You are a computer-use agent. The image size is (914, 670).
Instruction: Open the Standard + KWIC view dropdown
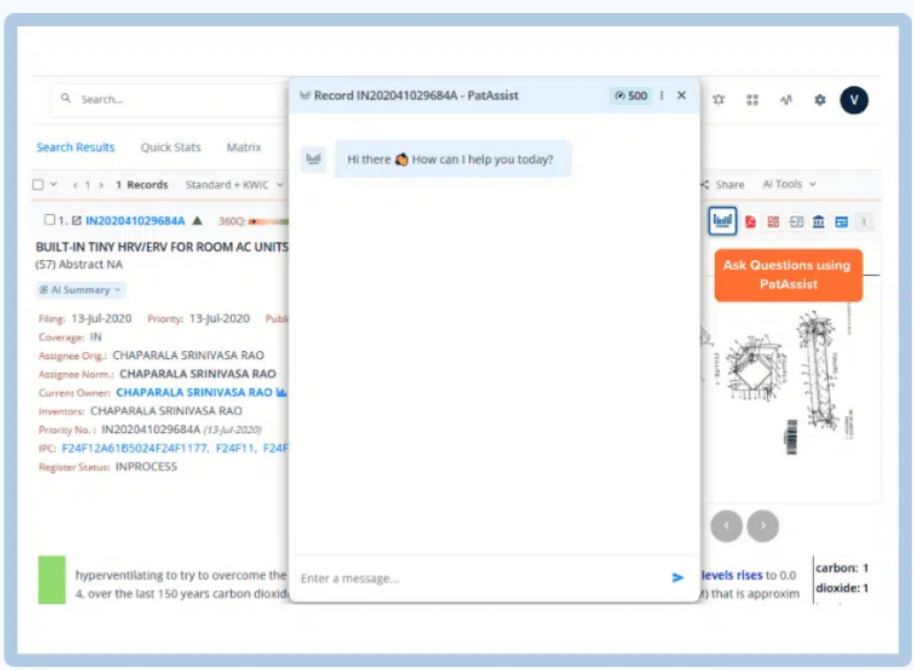pos(234,185)
